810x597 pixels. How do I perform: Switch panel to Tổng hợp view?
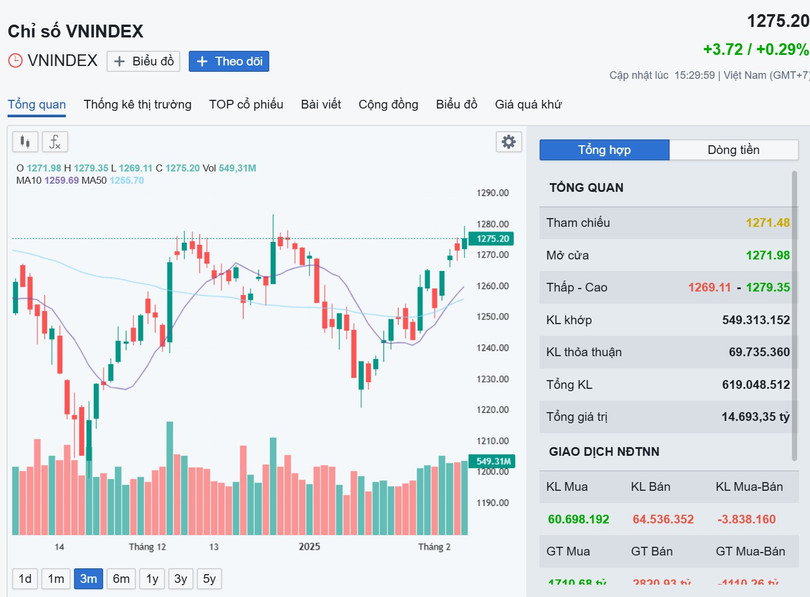(x=604, y=150)
